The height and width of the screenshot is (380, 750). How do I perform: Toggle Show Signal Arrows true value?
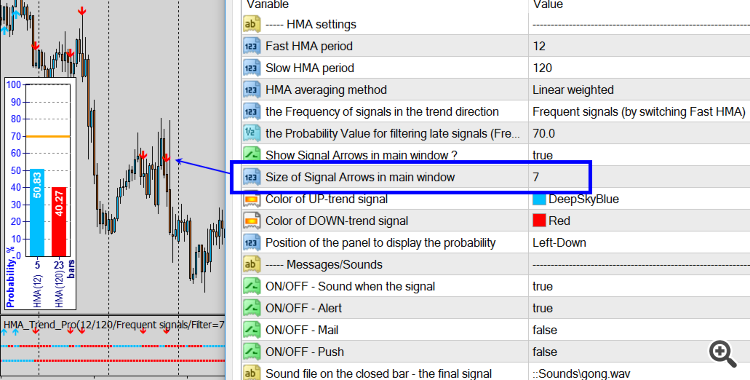click(542, 156)
